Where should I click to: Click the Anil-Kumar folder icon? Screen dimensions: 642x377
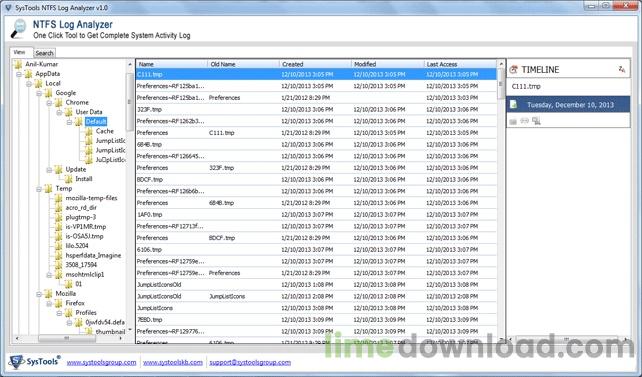click(18, 64)
